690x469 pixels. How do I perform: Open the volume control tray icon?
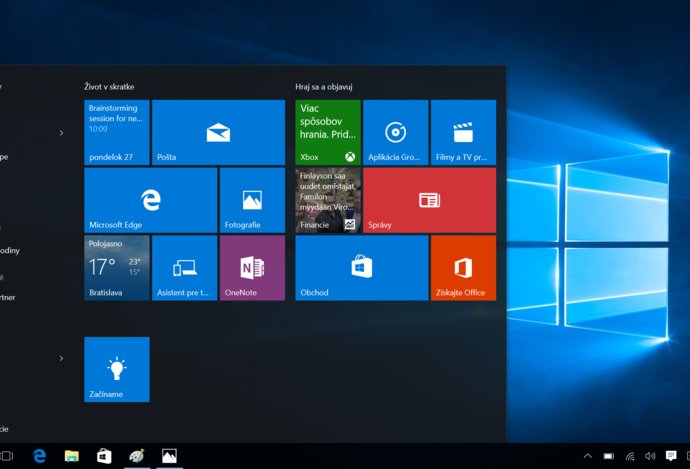pos(650,456)
